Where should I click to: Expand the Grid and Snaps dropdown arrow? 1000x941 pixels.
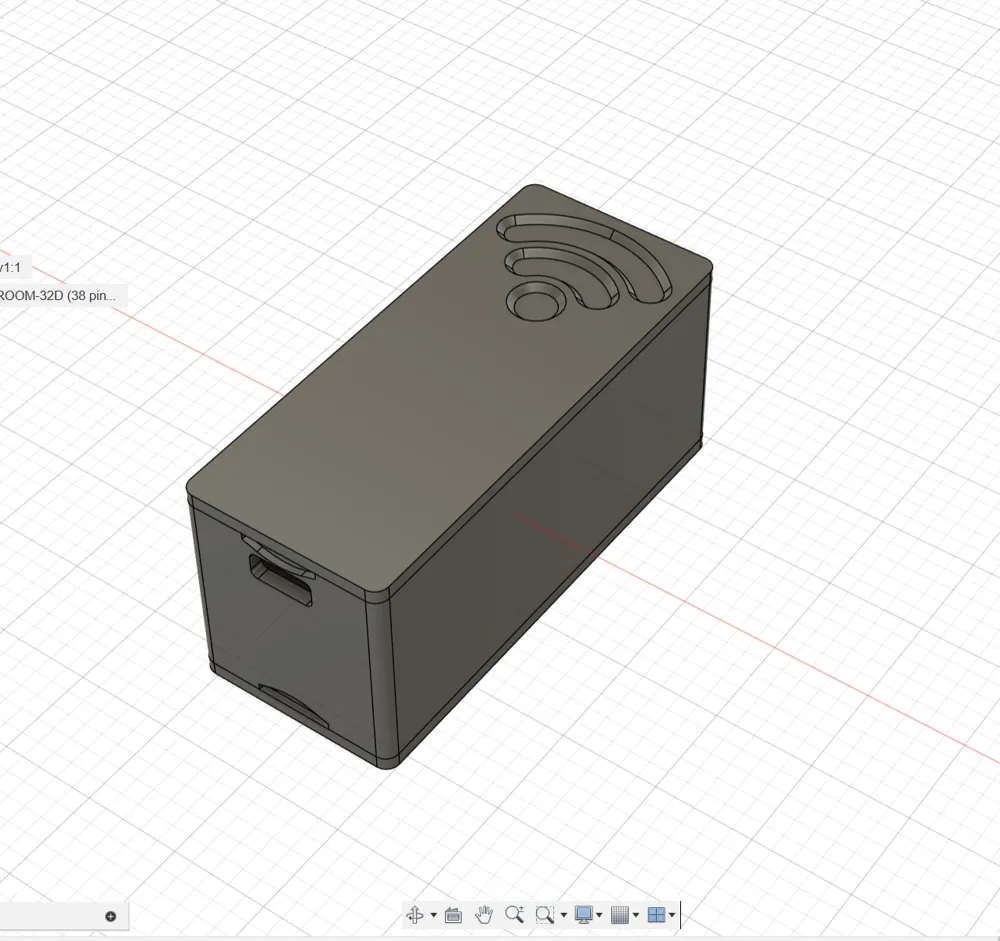(636, 915)
